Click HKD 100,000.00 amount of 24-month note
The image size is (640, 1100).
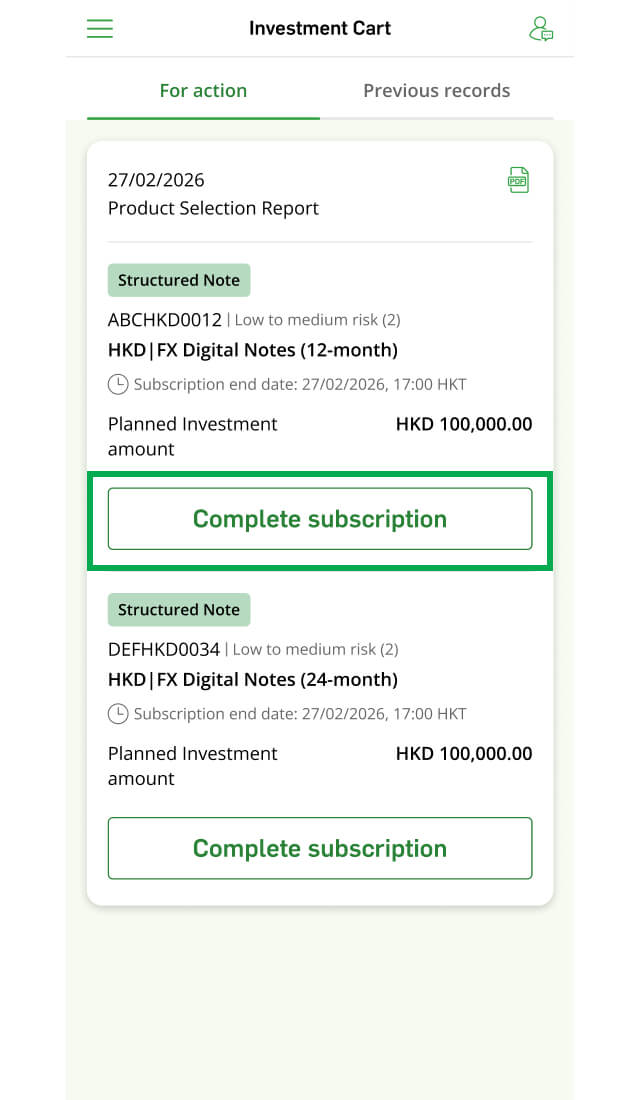[464, 753]
